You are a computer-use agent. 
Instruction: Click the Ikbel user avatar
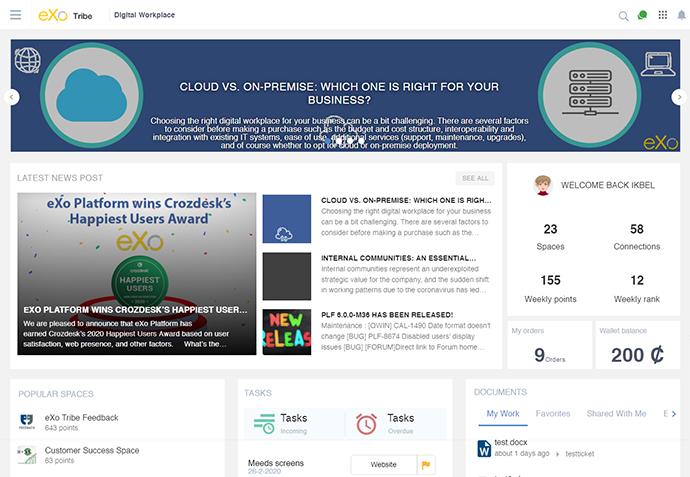pos(543,185)
